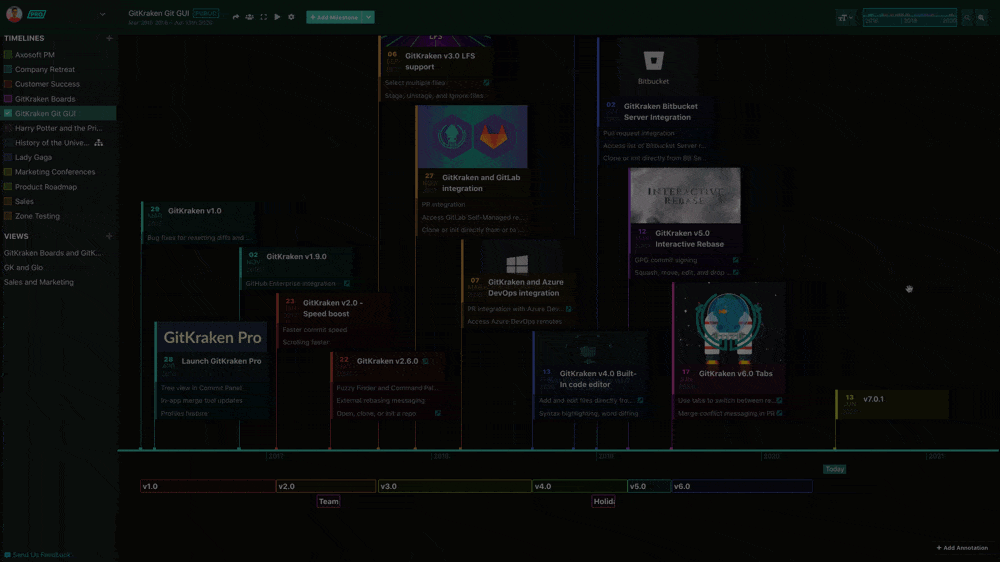This screenshot has height=562, width=1000.
Task: Click the zoom out magnifier icon
Action: [967, 18]
